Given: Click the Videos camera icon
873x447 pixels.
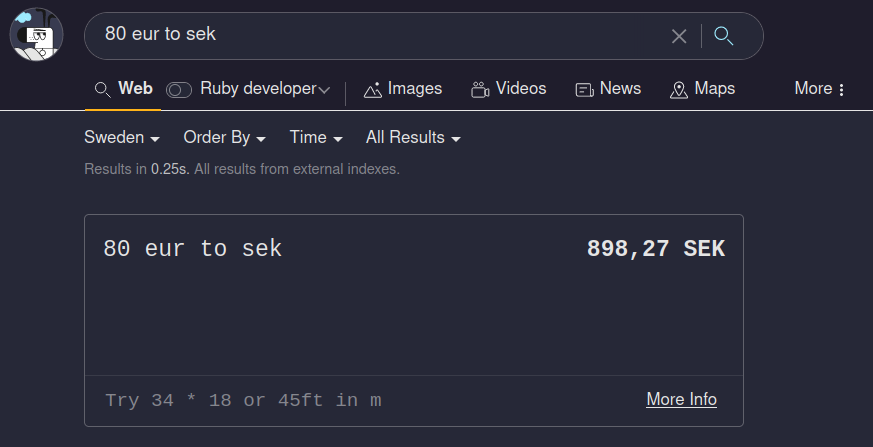Looking at the screenshot, I should pos(480,89).
